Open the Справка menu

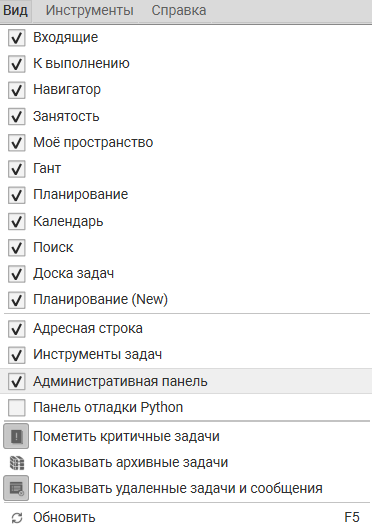click(179, 10)
